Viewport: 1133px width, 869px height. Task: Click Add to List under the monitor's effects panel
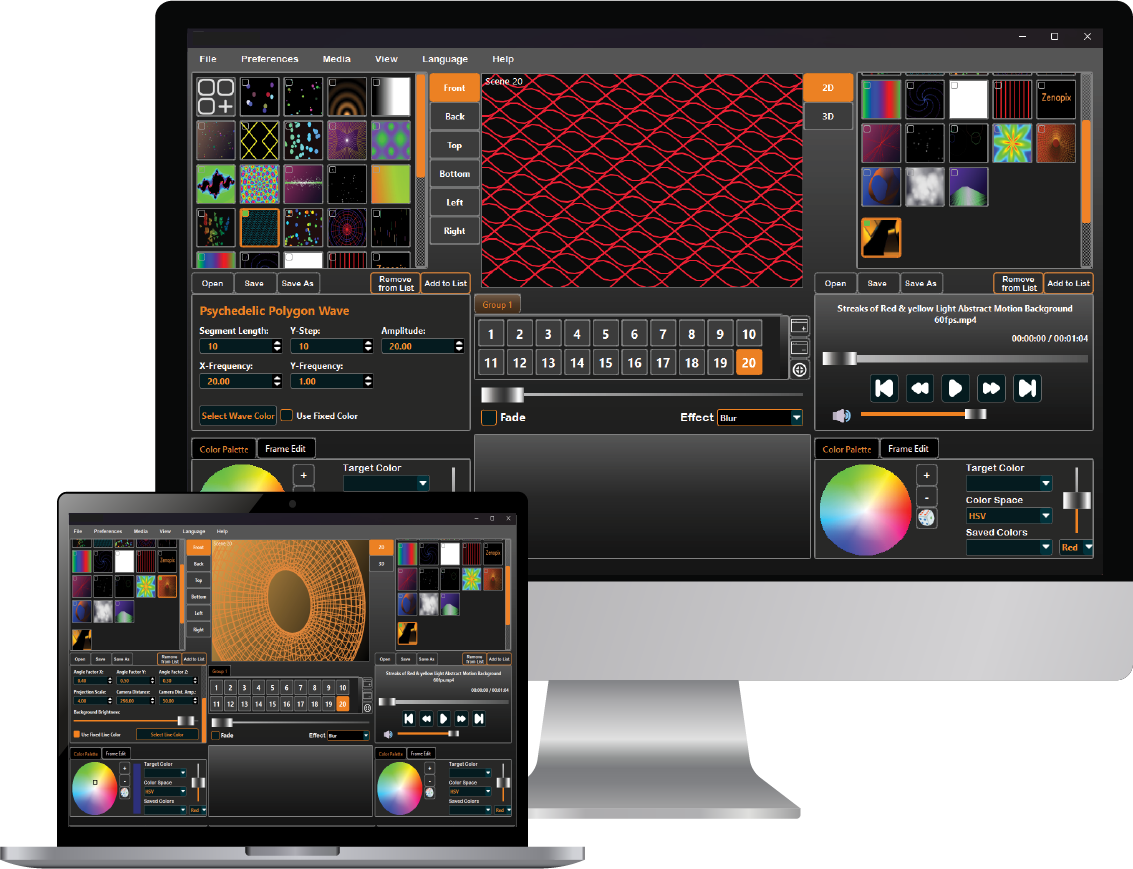[445, 283]
